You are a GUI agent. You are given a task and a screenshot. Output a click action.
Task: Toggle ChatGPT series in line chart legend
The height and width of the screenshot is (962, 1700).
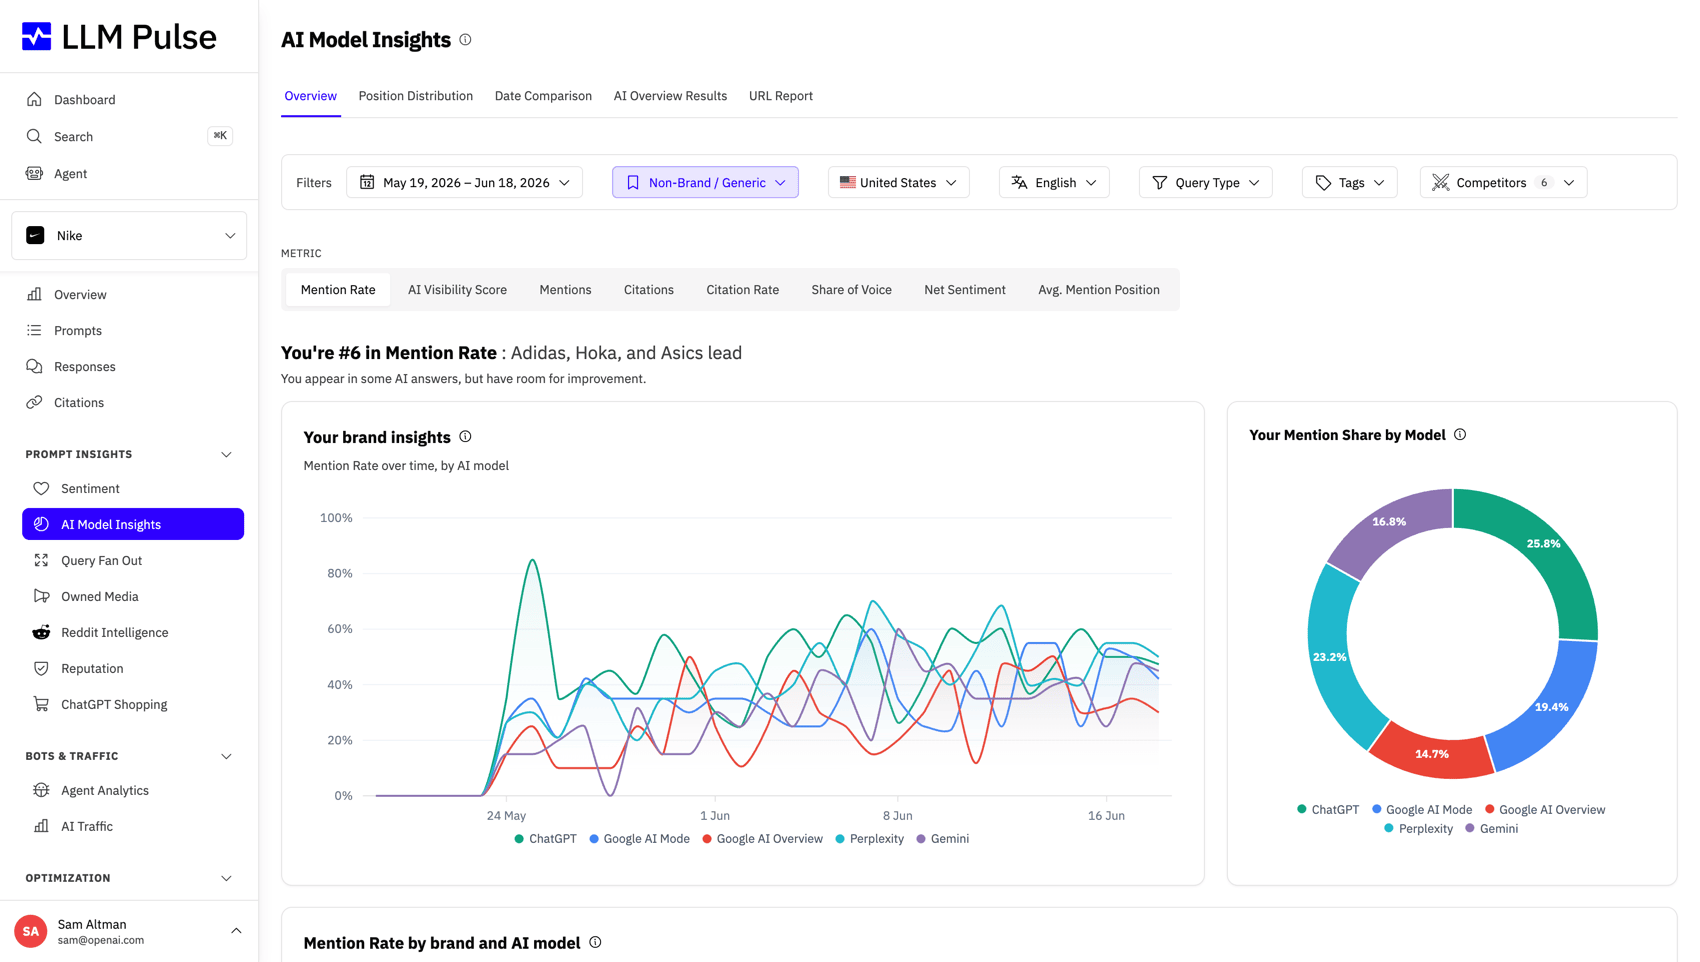point(546,839)
